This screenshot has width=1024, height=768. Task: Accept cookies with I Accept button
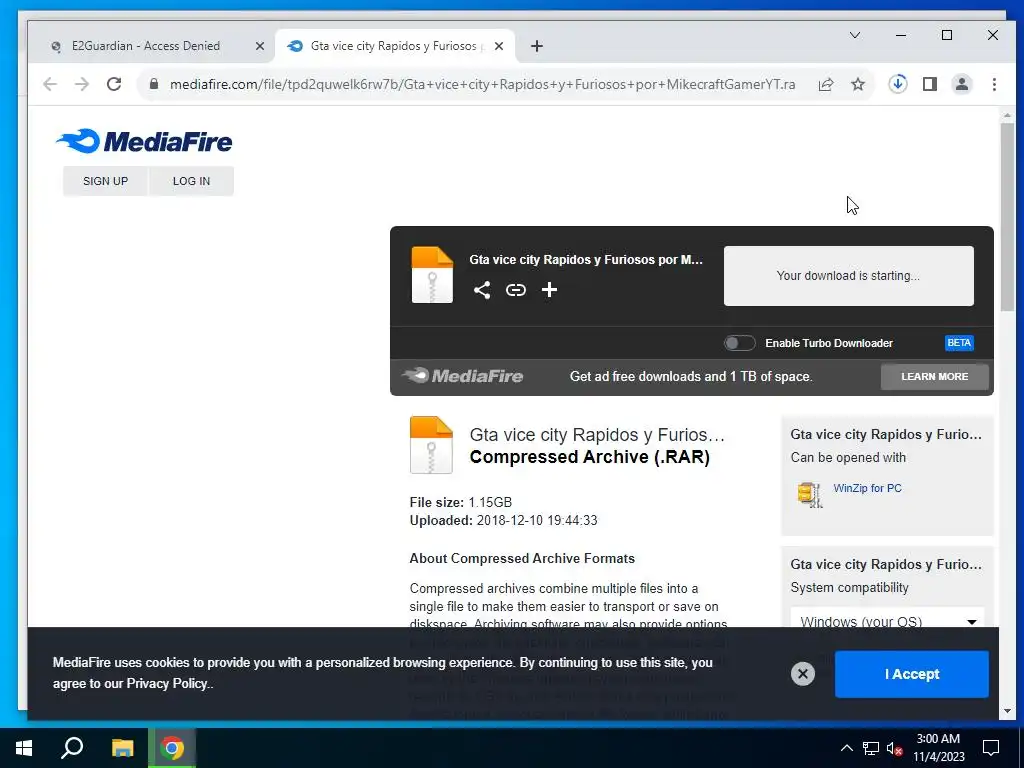912,674
